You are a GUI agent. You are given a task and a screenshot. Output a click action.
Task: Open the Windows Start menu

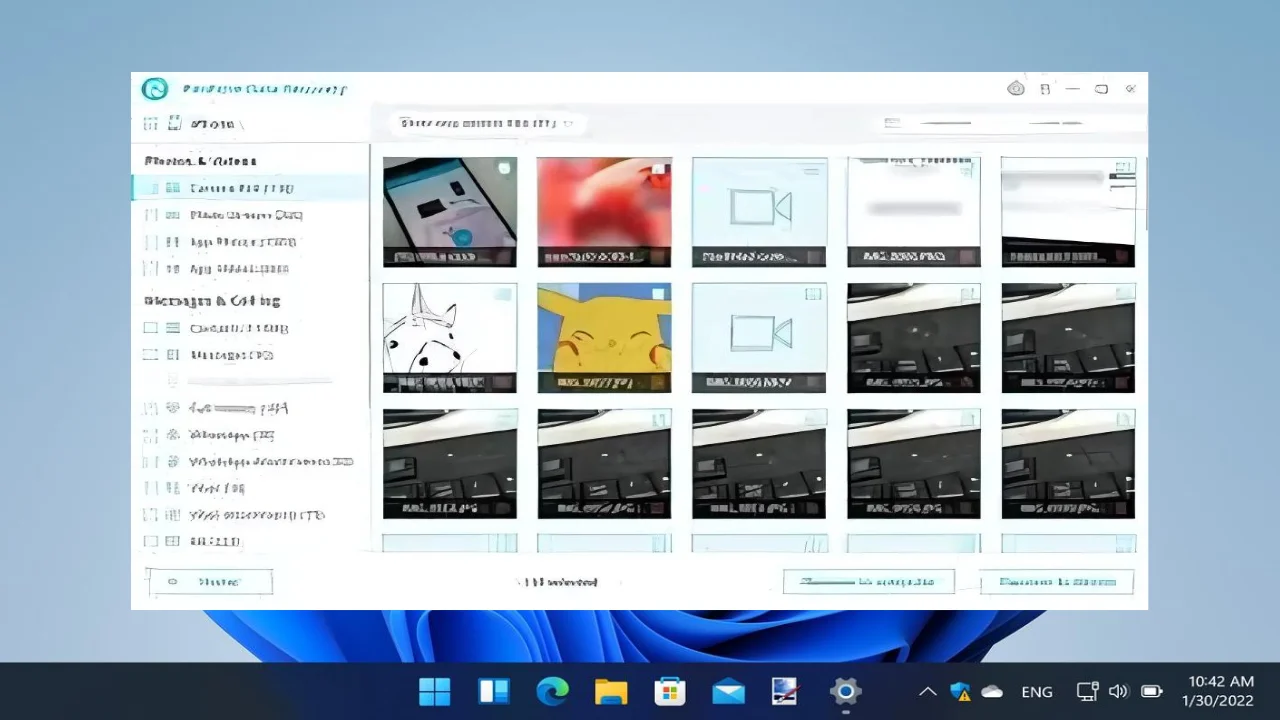click(x=435, y=691)
